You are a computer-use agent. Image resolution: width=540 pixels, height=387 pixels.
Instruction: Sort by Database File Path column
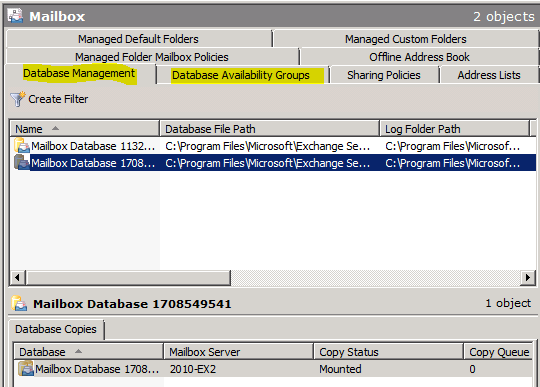(269, 129)
